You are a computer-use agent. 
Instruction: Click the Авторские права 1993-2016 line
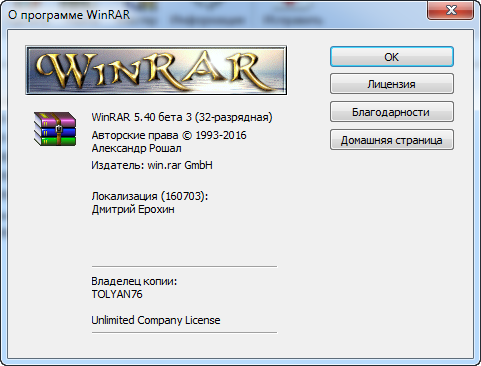pyautogui.click(x=169, y=135)
